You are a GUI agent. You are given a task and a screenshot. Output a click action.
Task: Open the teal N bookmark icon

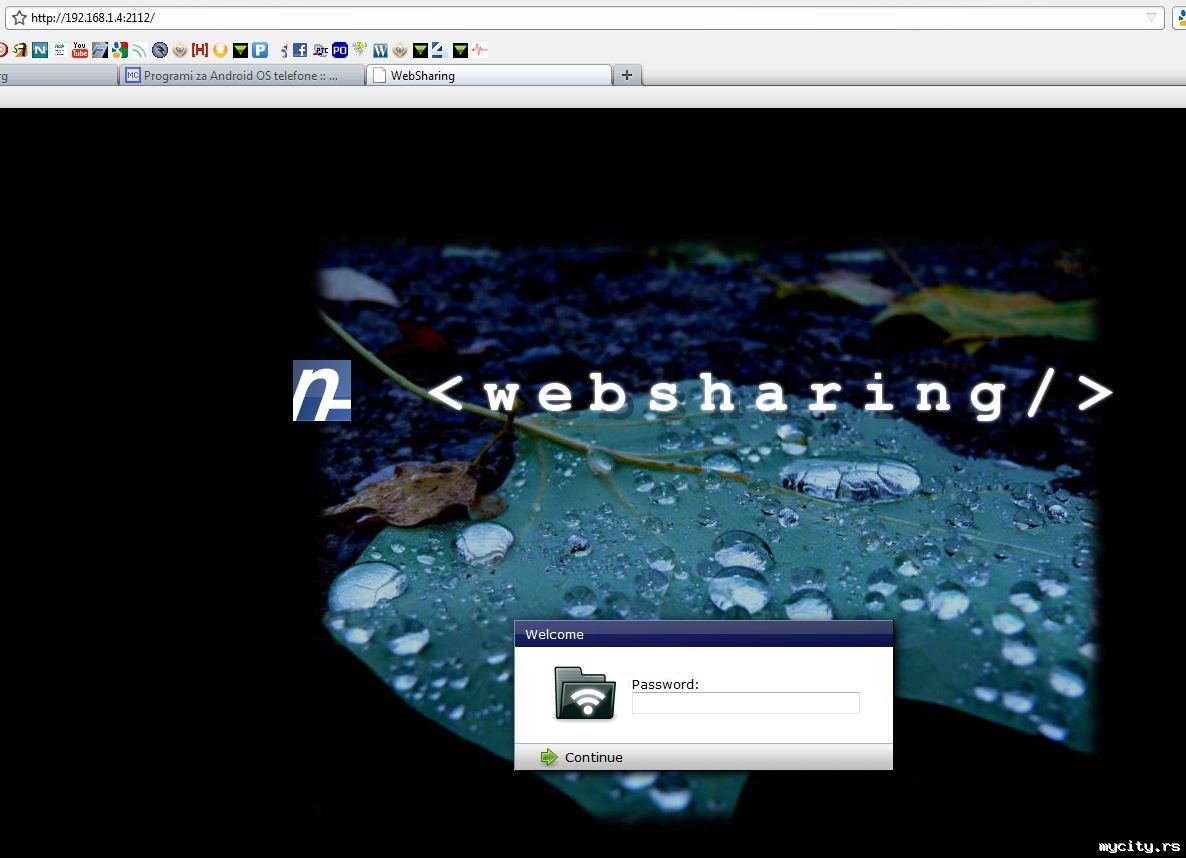(x=40, y=50)
